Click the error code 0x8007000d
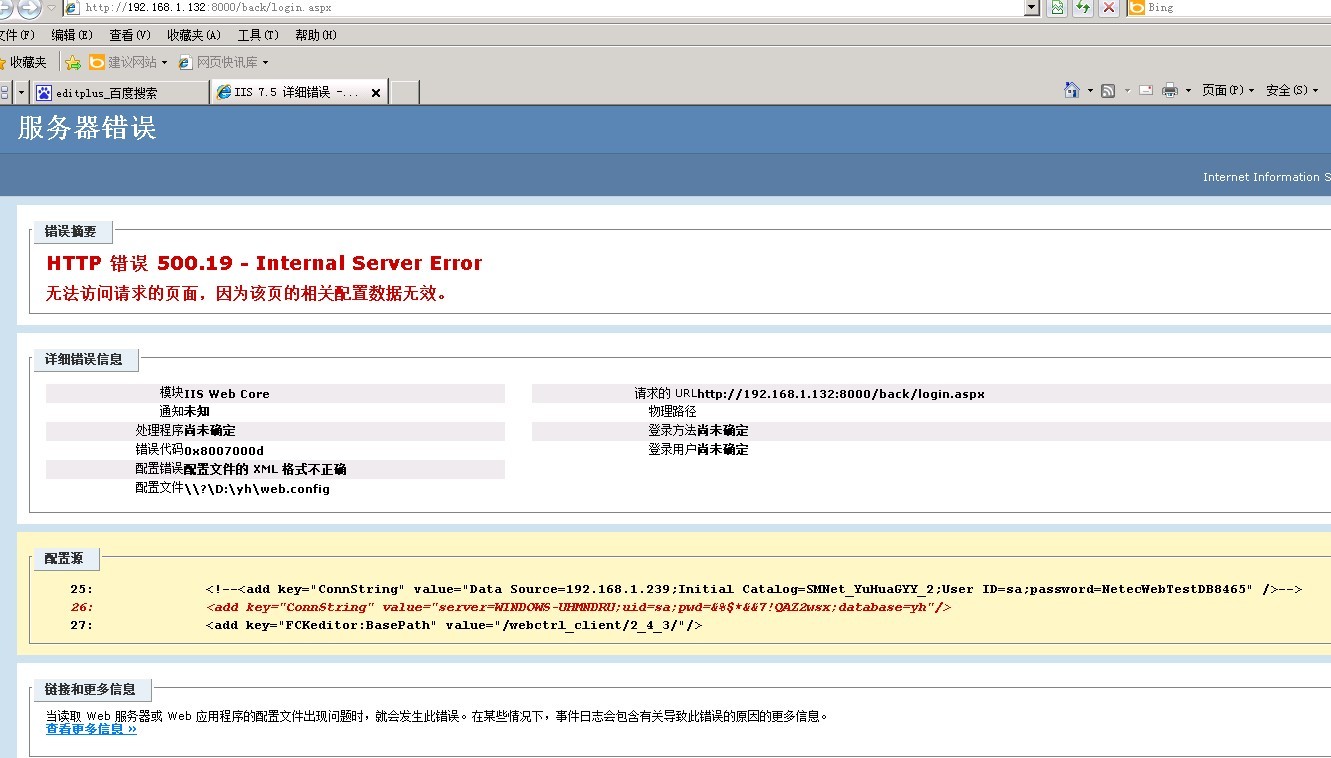1331x758 pixels. tap(224, 450)
